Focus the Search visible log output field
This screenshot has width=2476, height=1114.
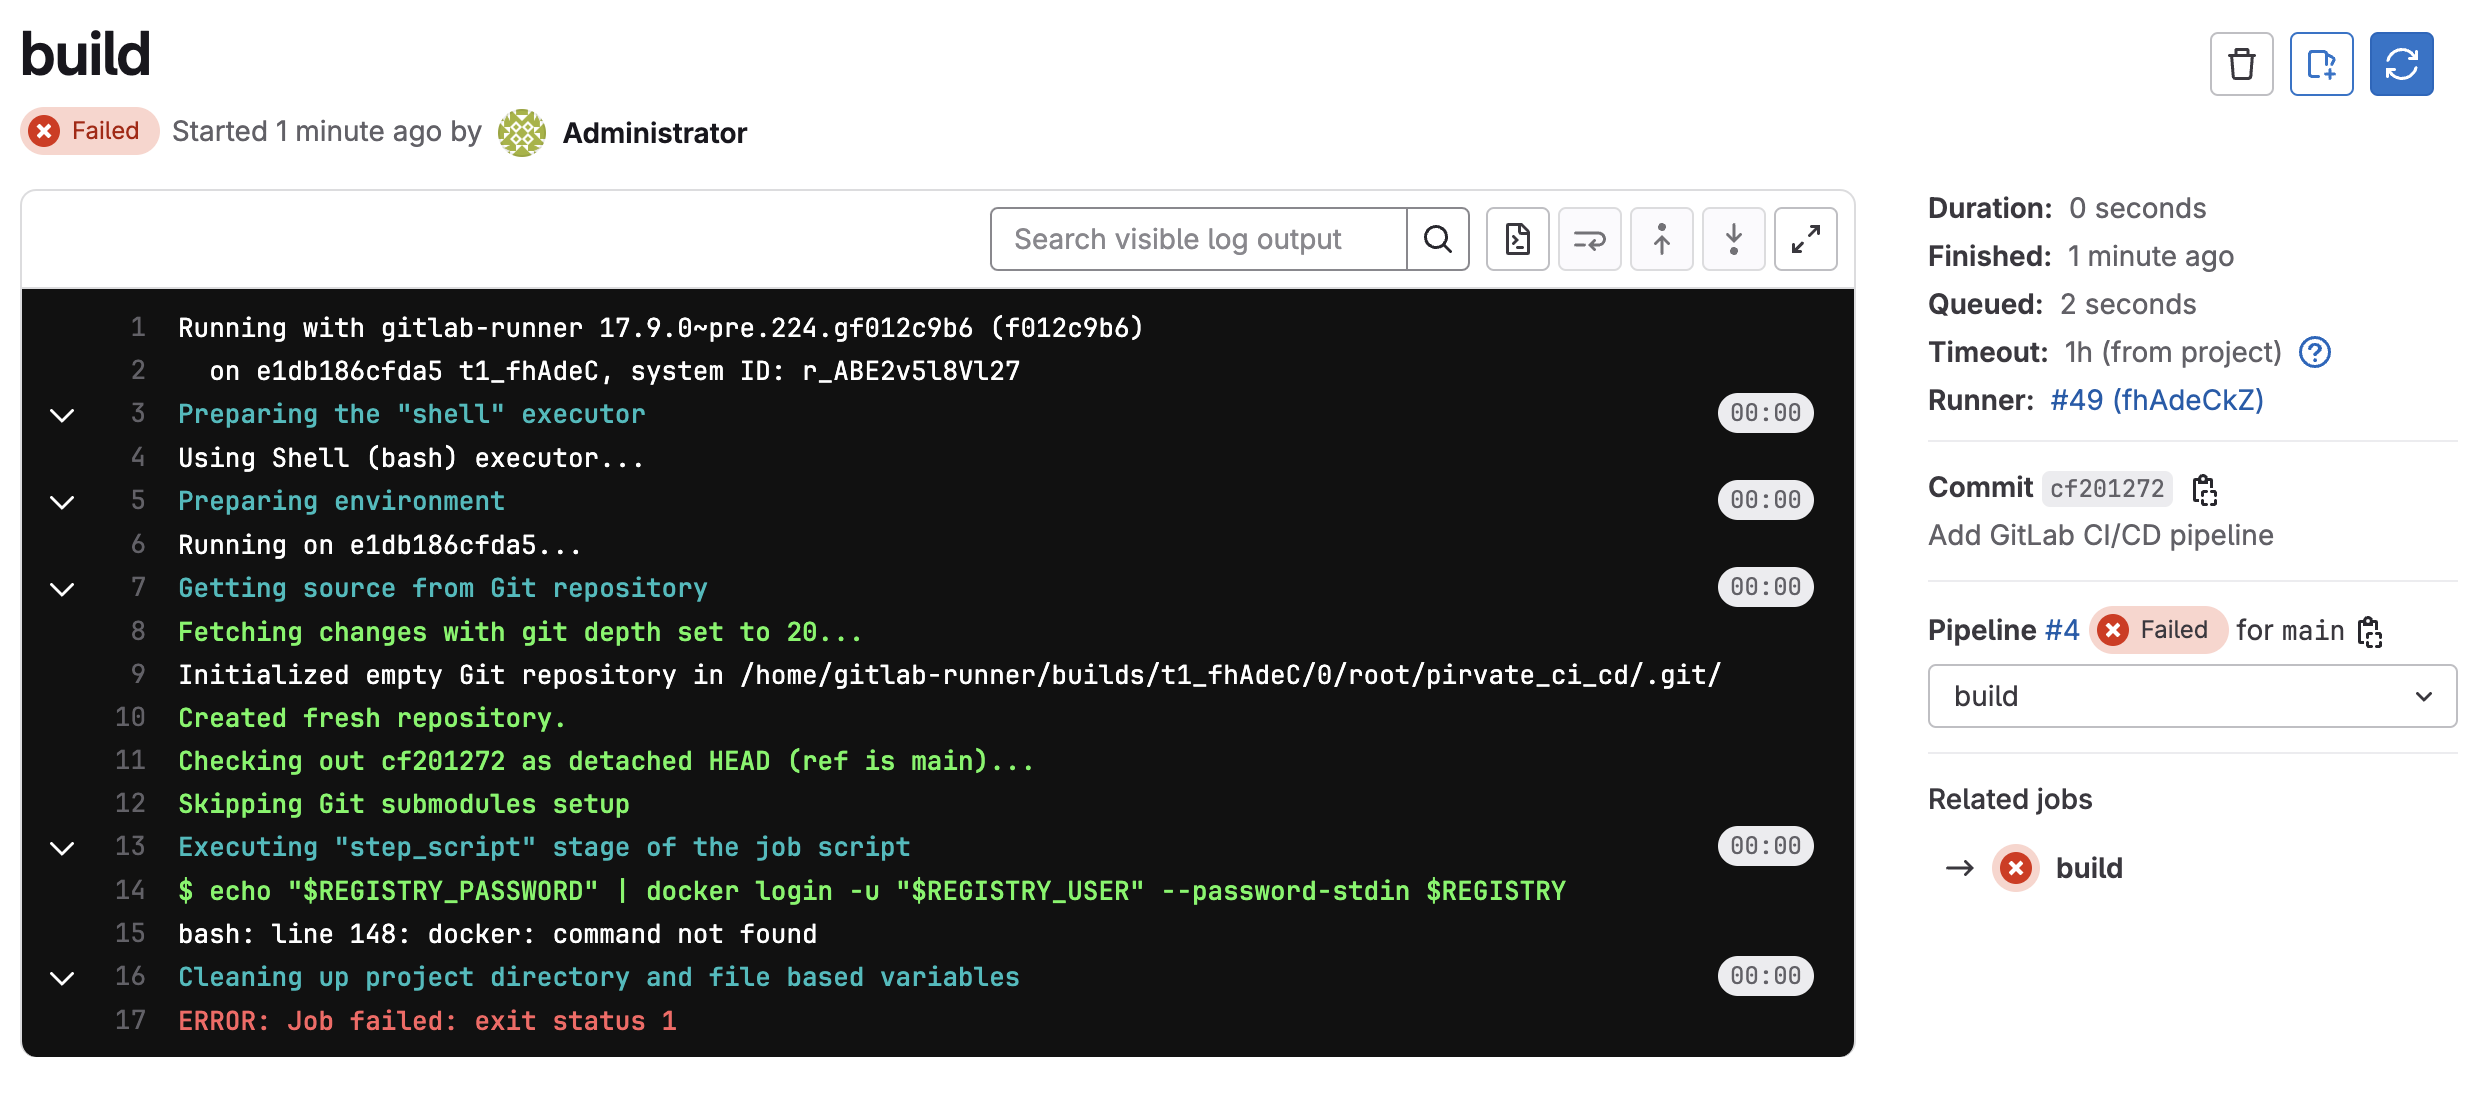tap(1198, 239)
